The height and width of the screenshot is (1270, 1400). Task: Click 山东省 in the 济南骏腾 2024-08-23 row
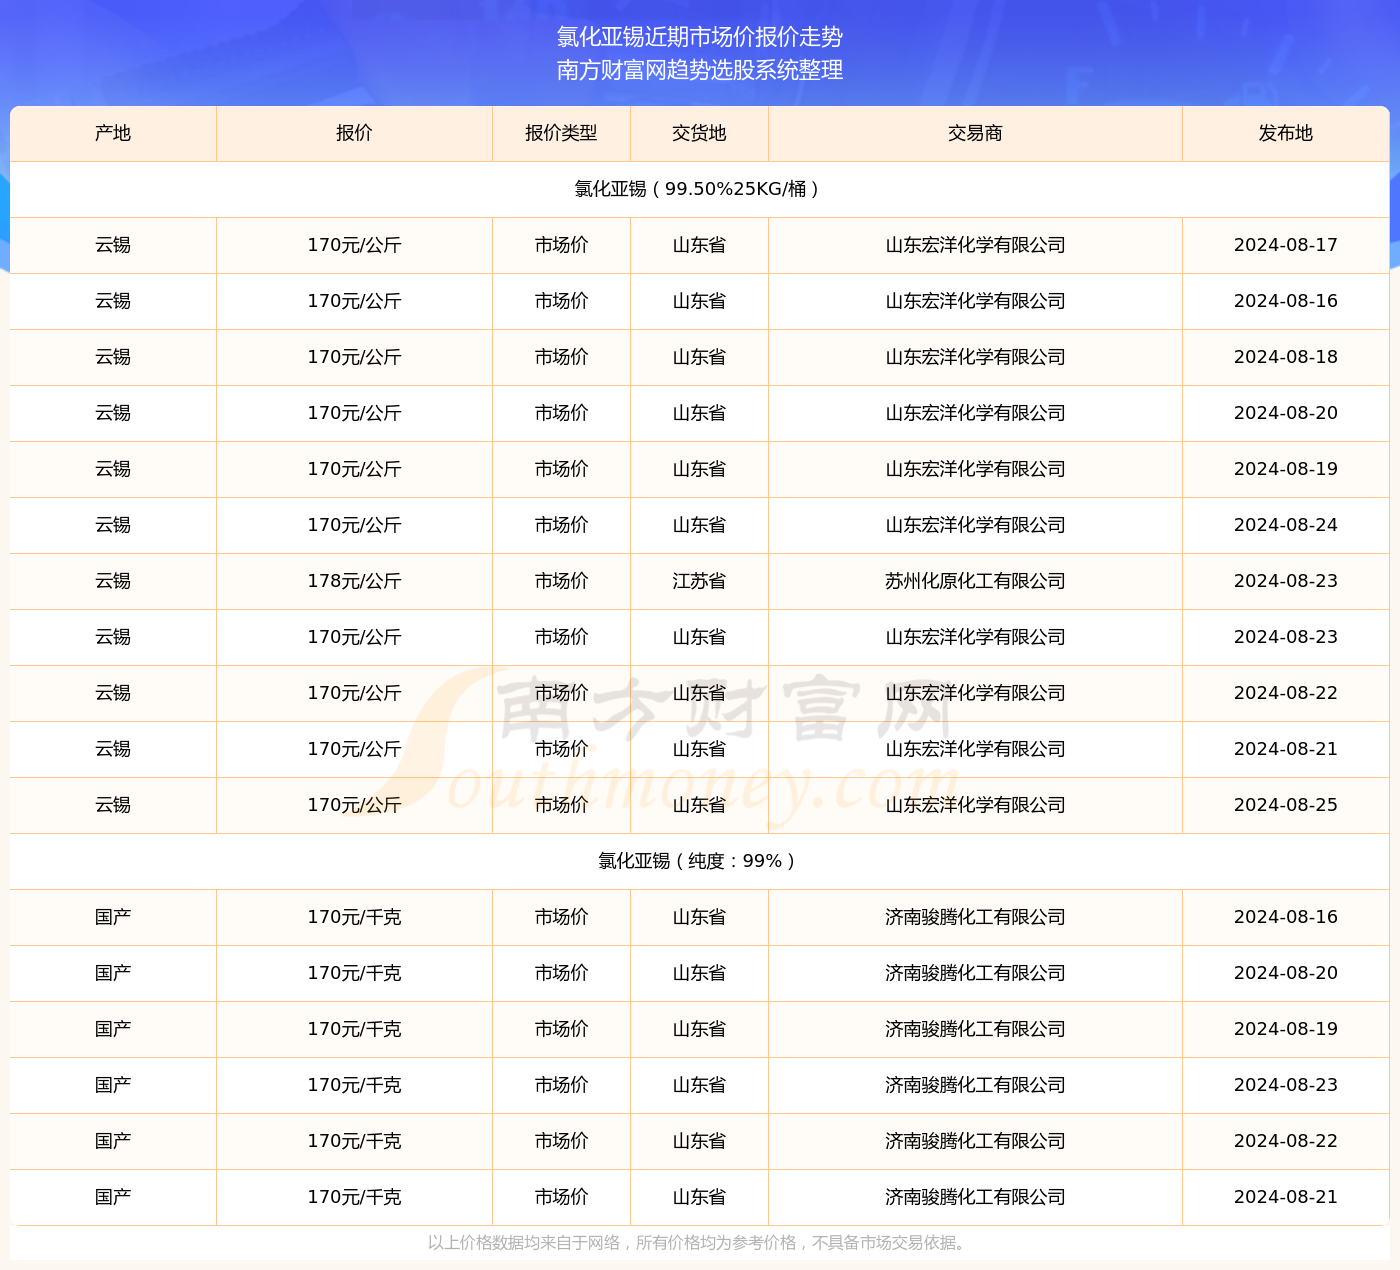coord(699,1085)
